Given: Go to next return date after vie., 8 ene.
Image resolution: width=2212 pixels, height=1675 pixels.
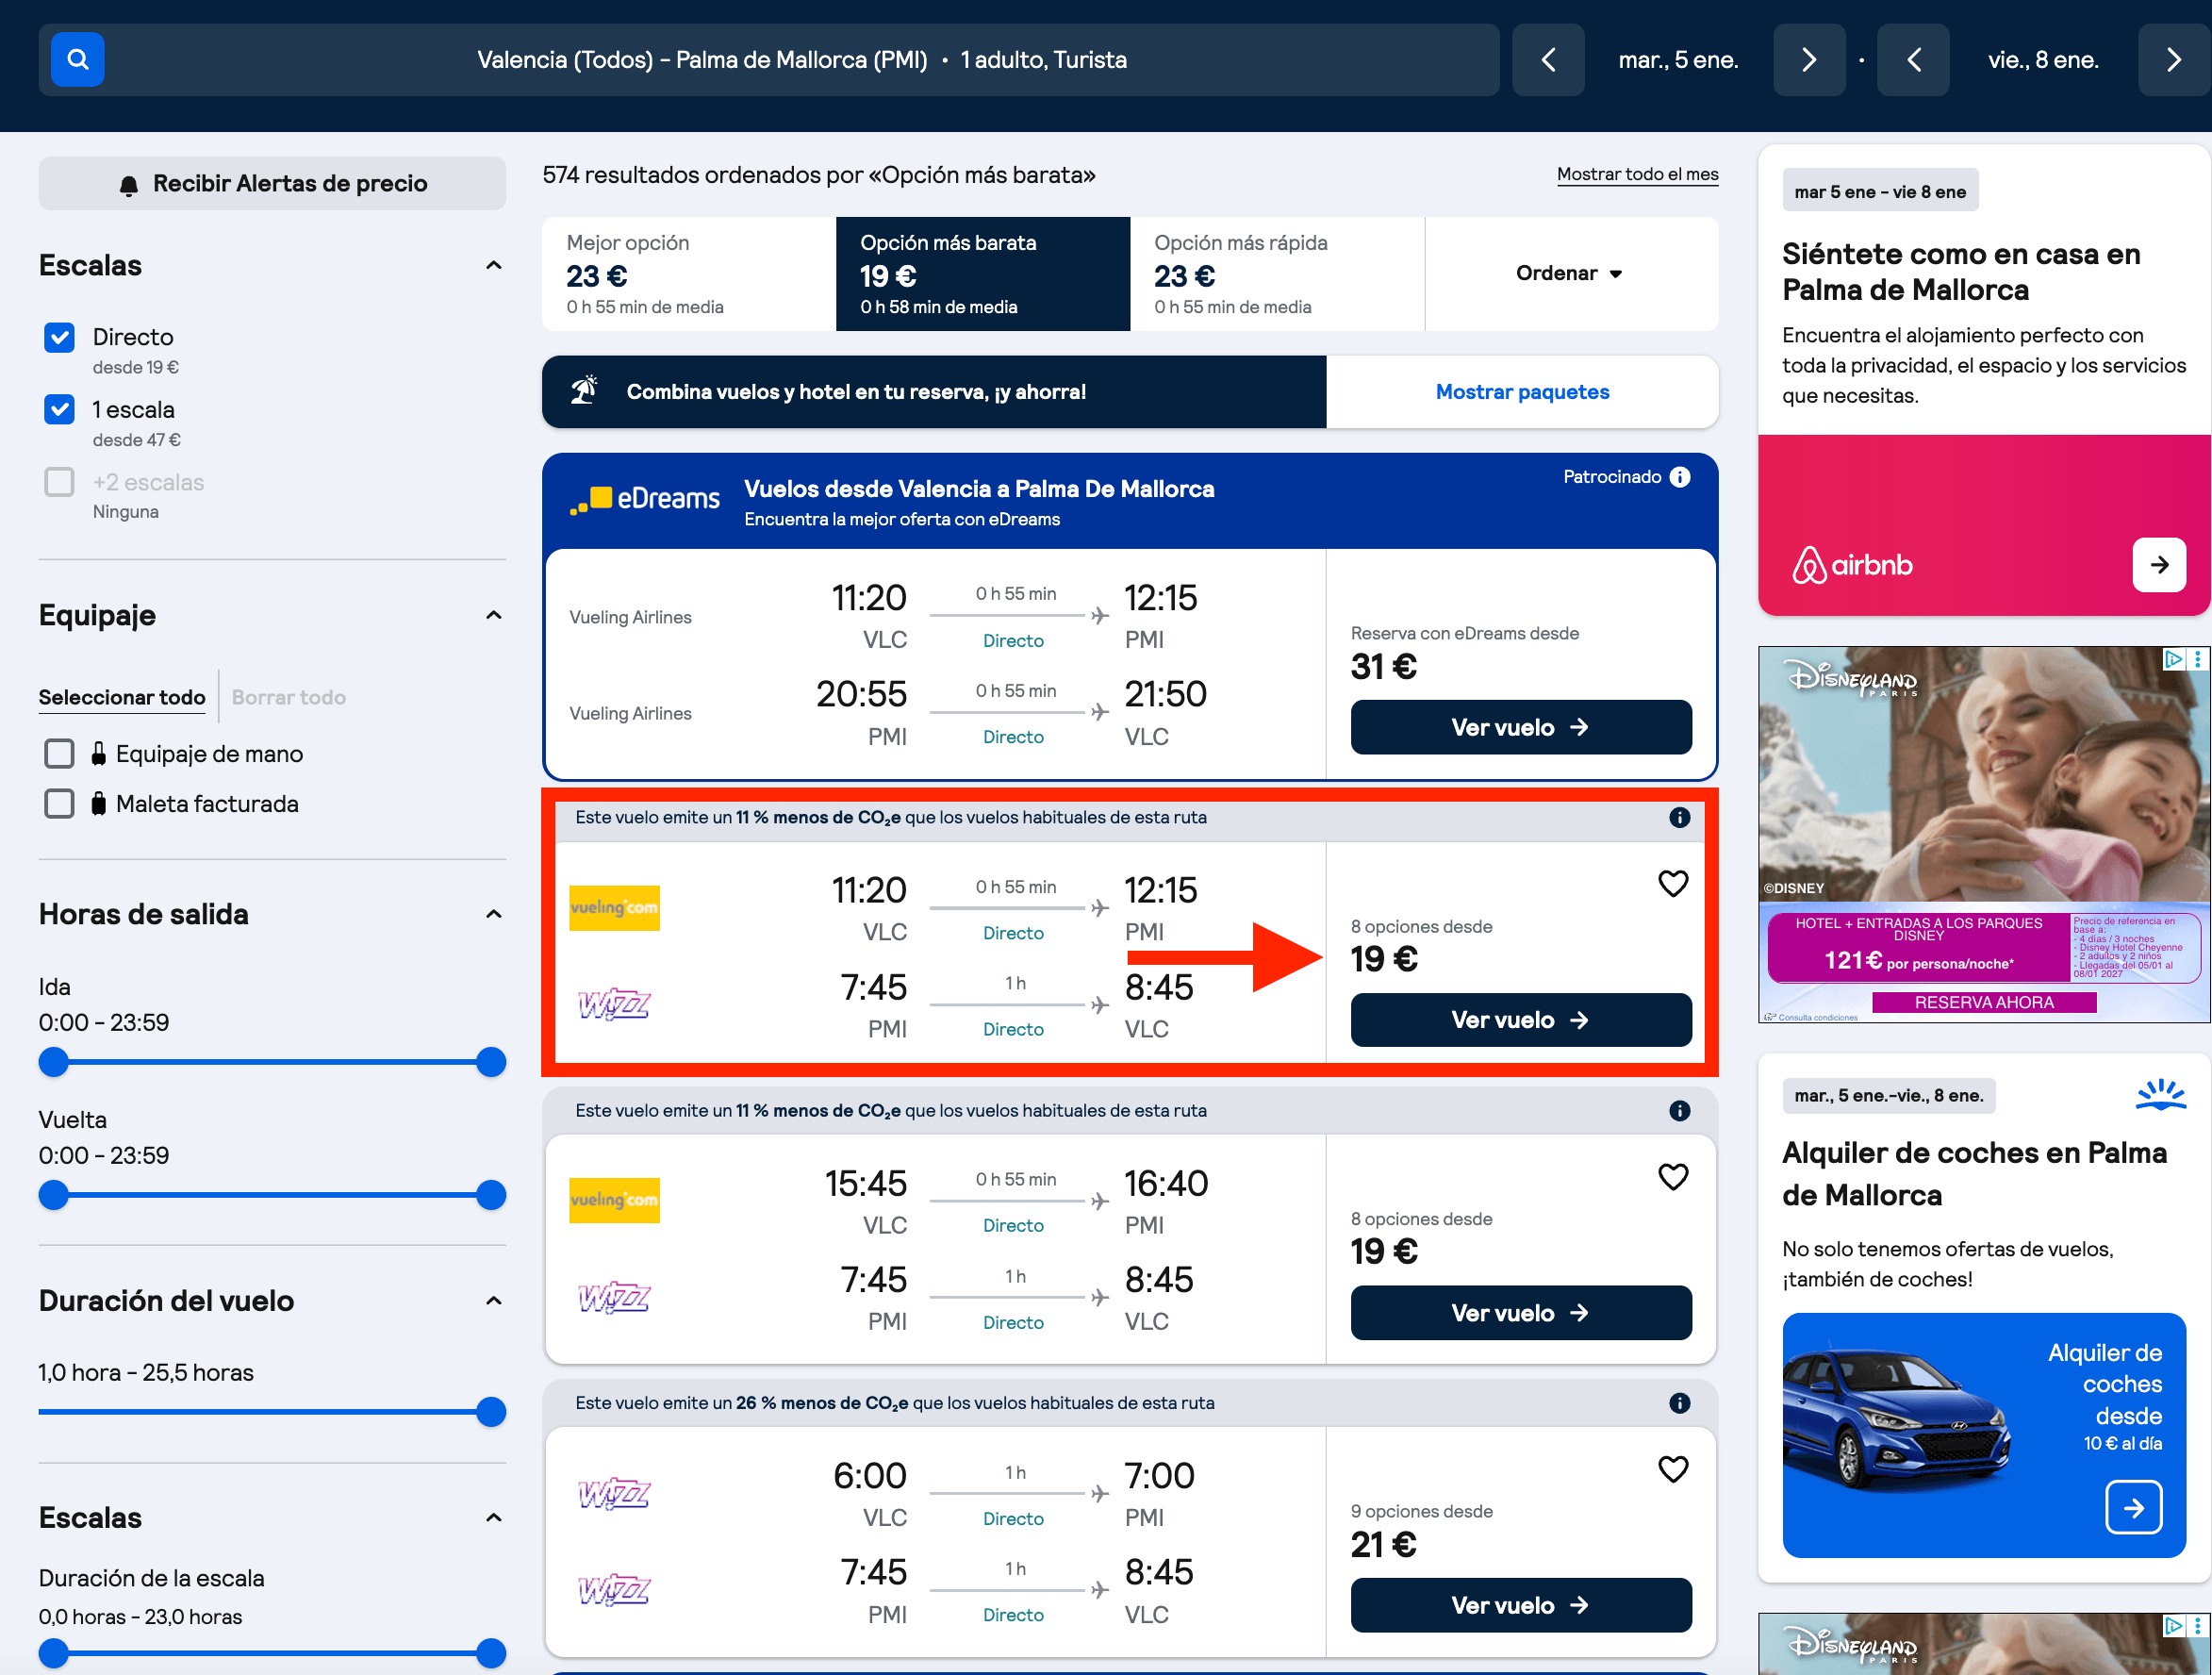Looking at the screenshot, I should pos(2174,60).
